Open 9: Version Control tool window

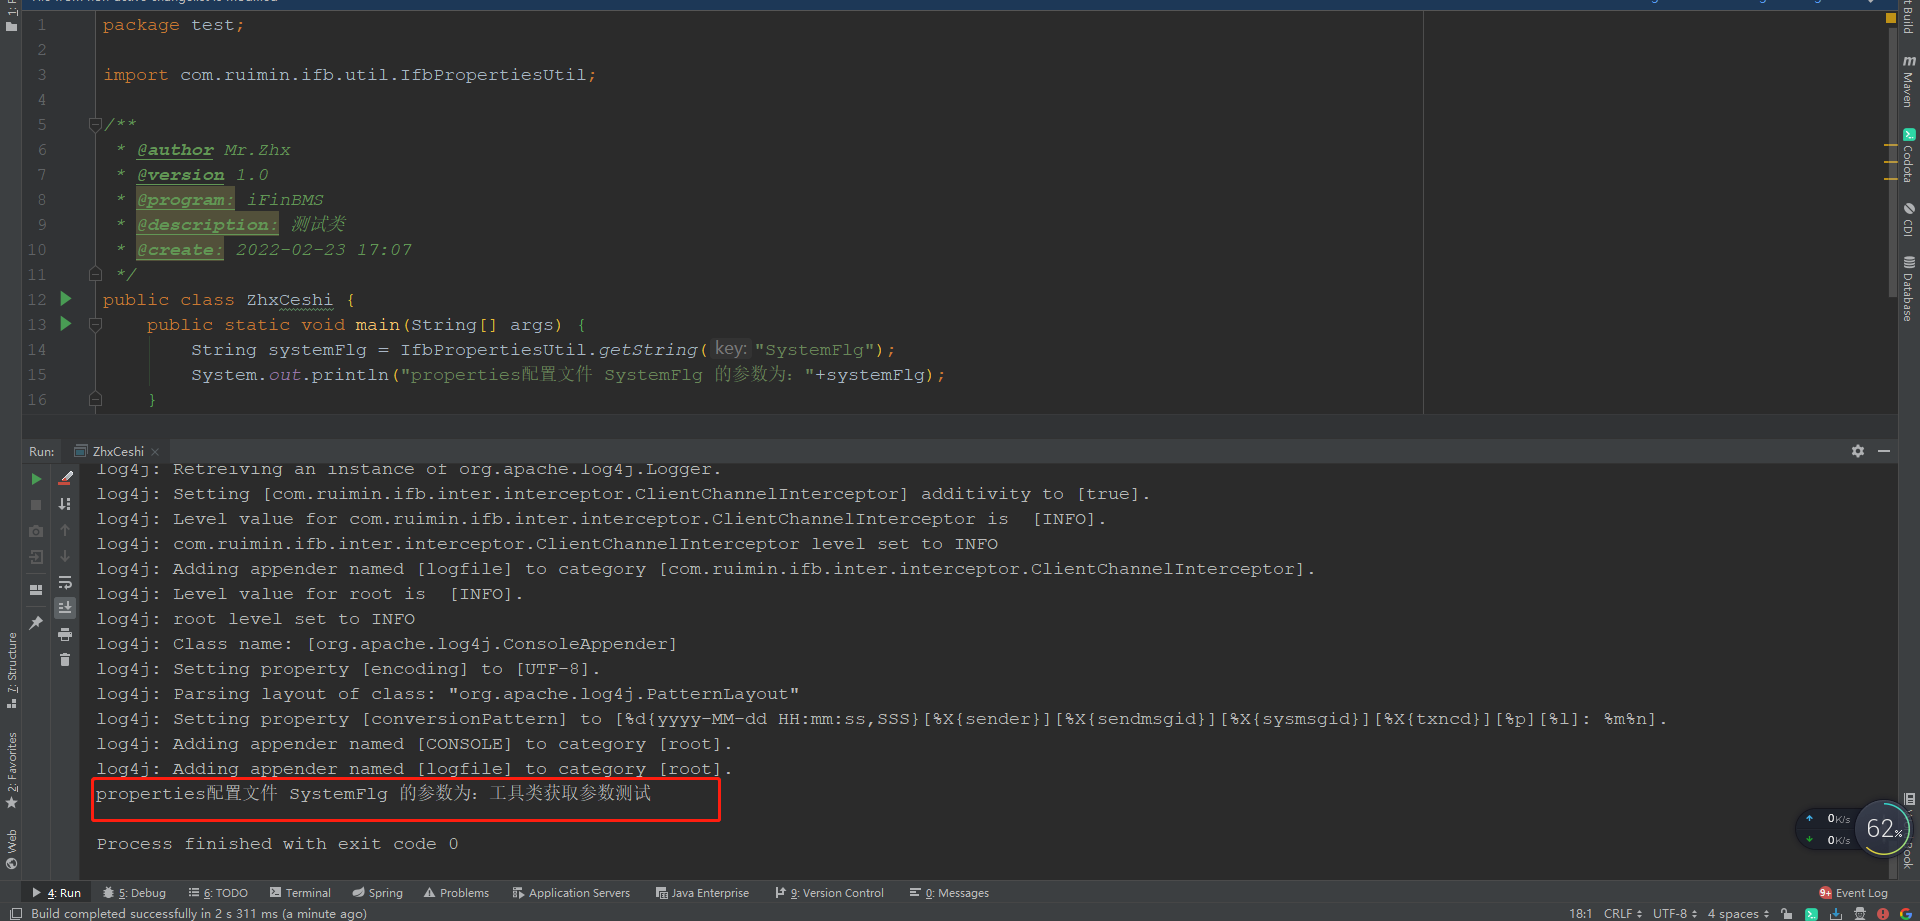(829, 893)
